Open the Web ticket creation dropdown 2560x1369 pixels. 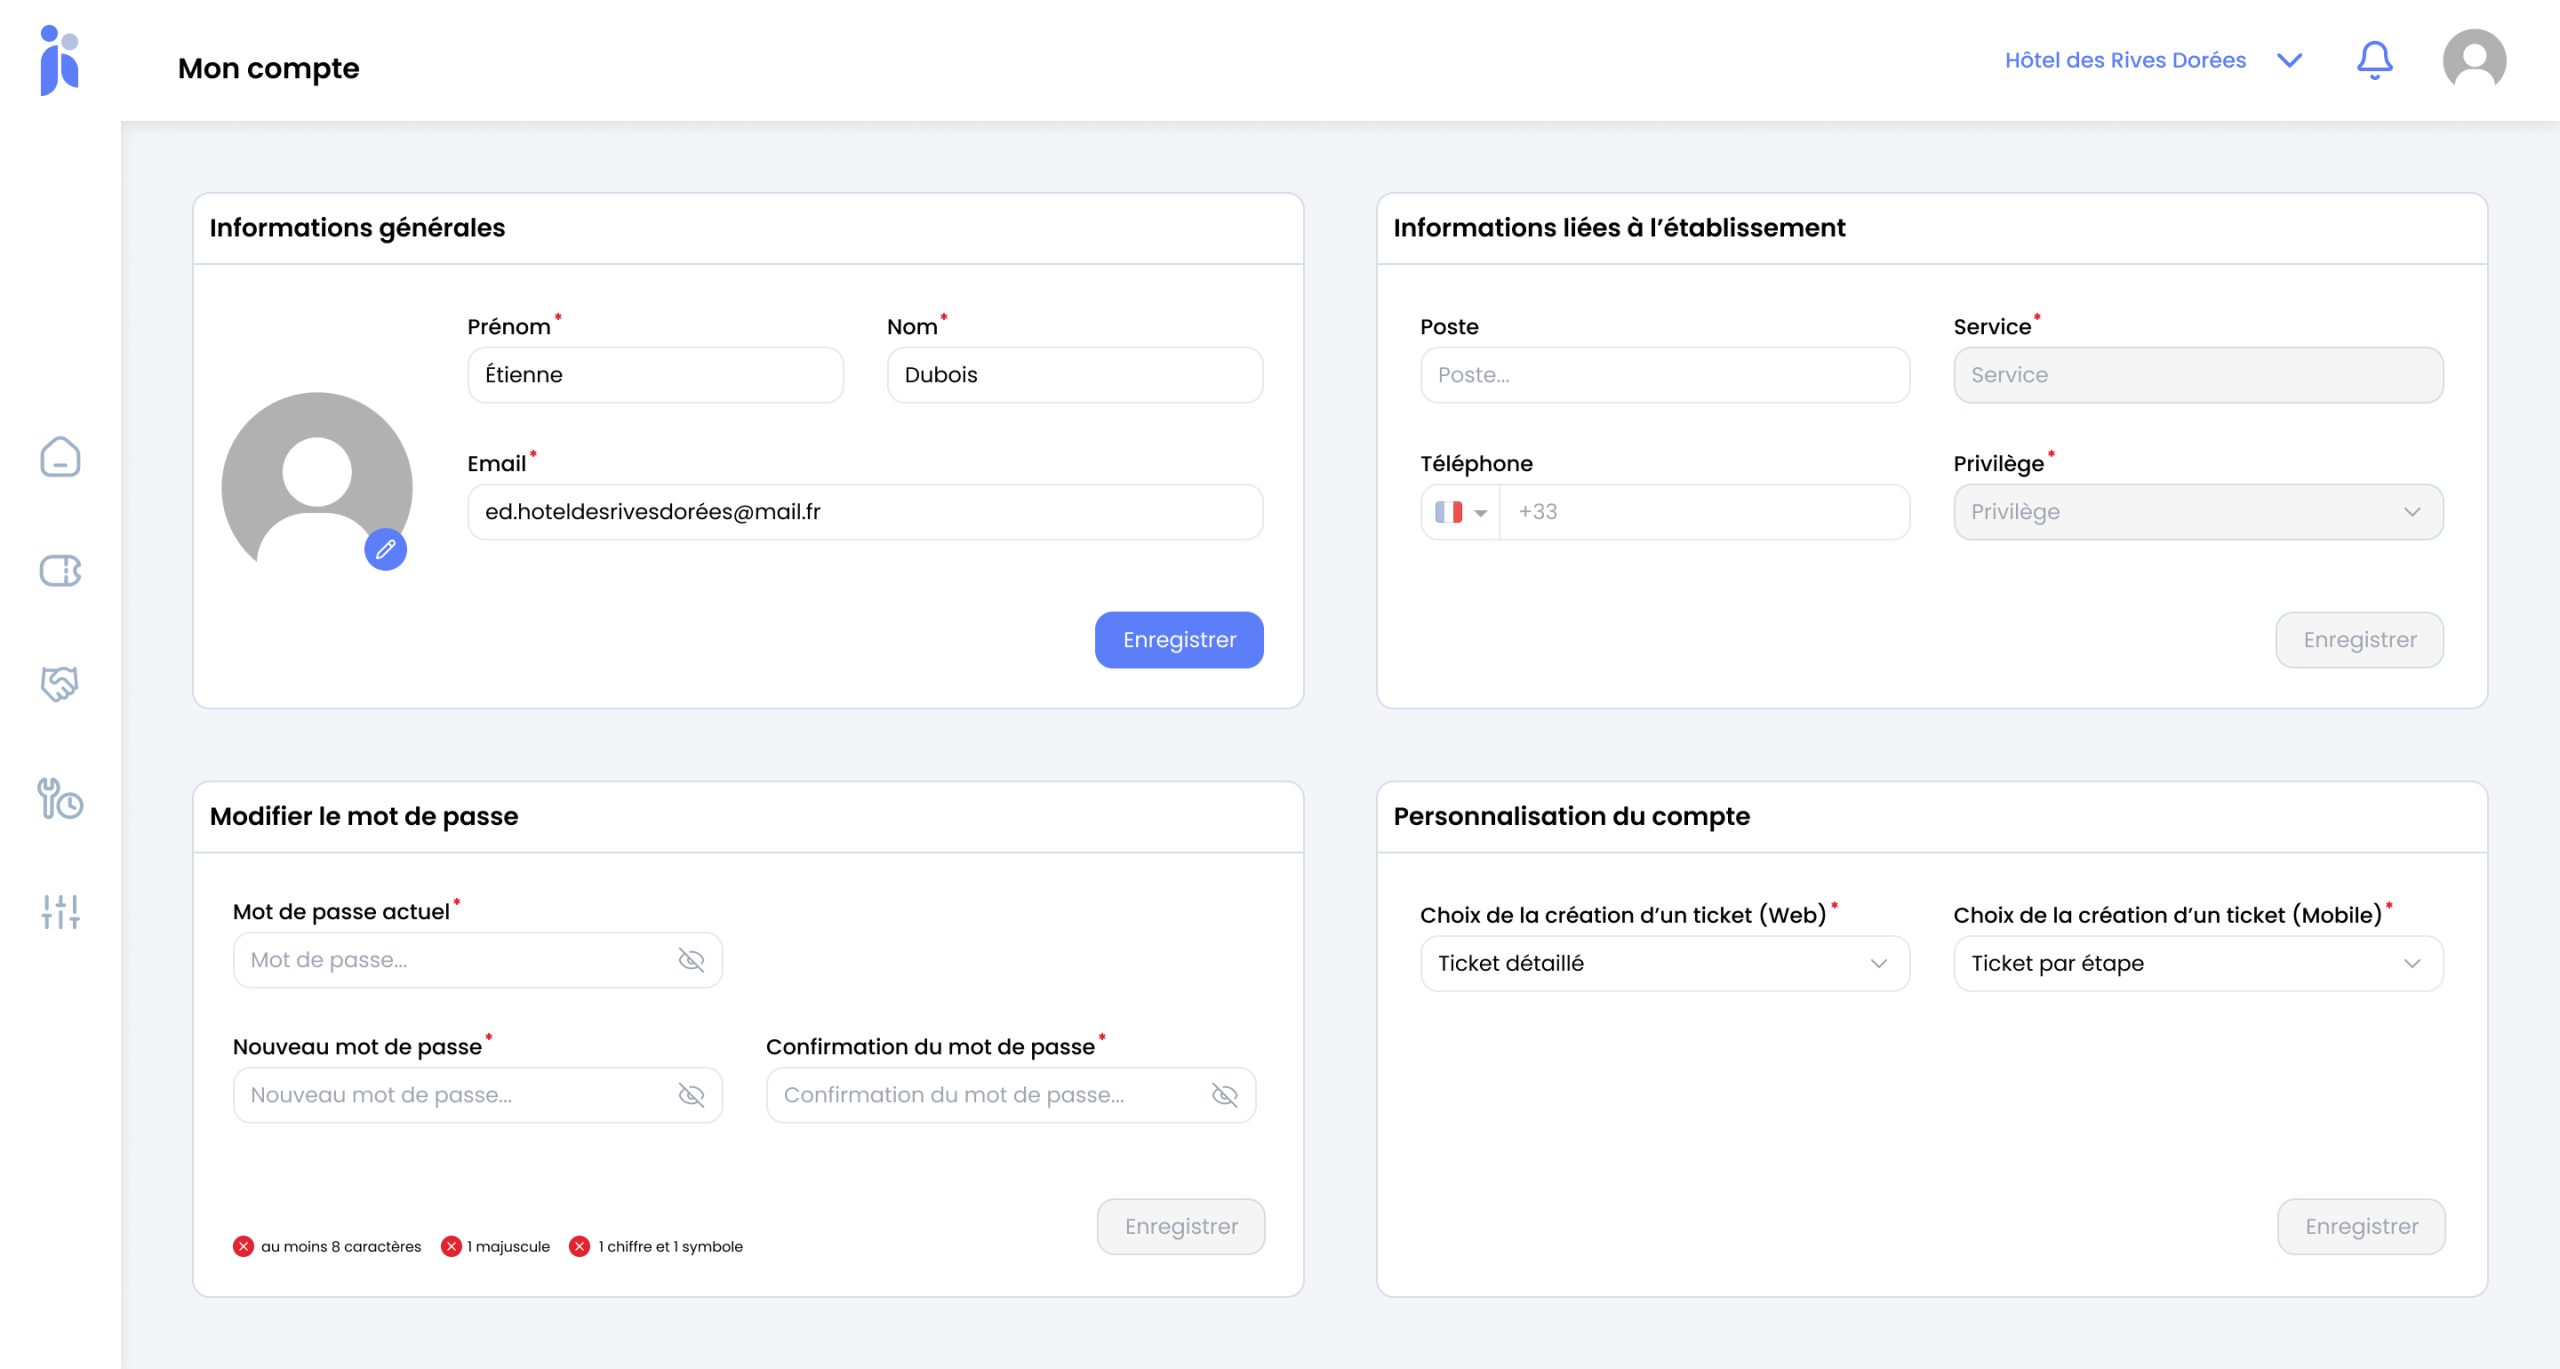tap(1664, 963)
